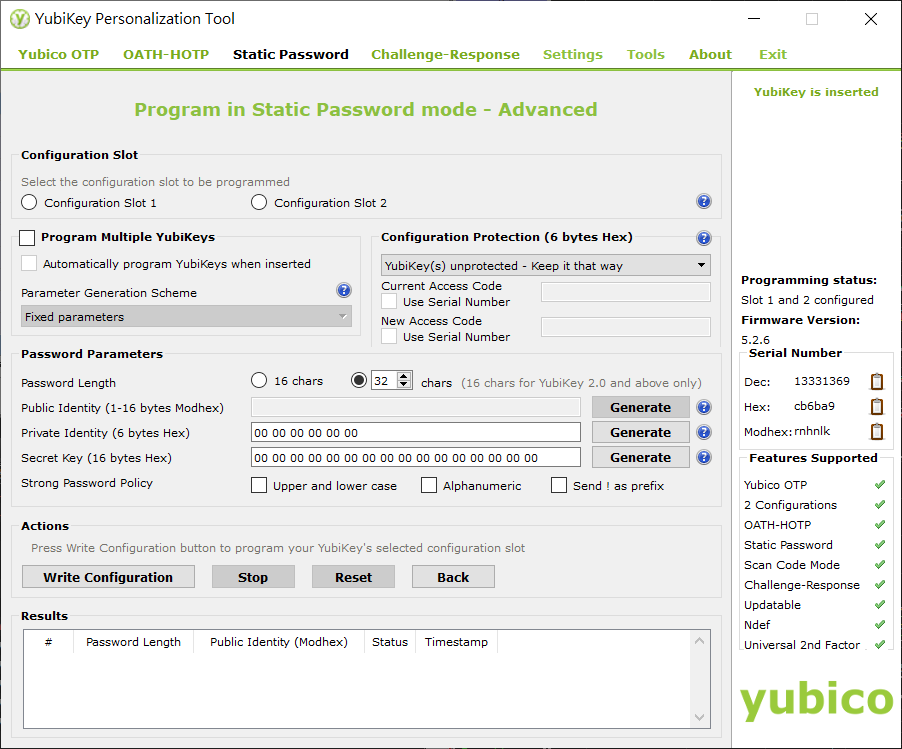Generate a Private Identity
This screenshot has height=749, width=902.
640,433
